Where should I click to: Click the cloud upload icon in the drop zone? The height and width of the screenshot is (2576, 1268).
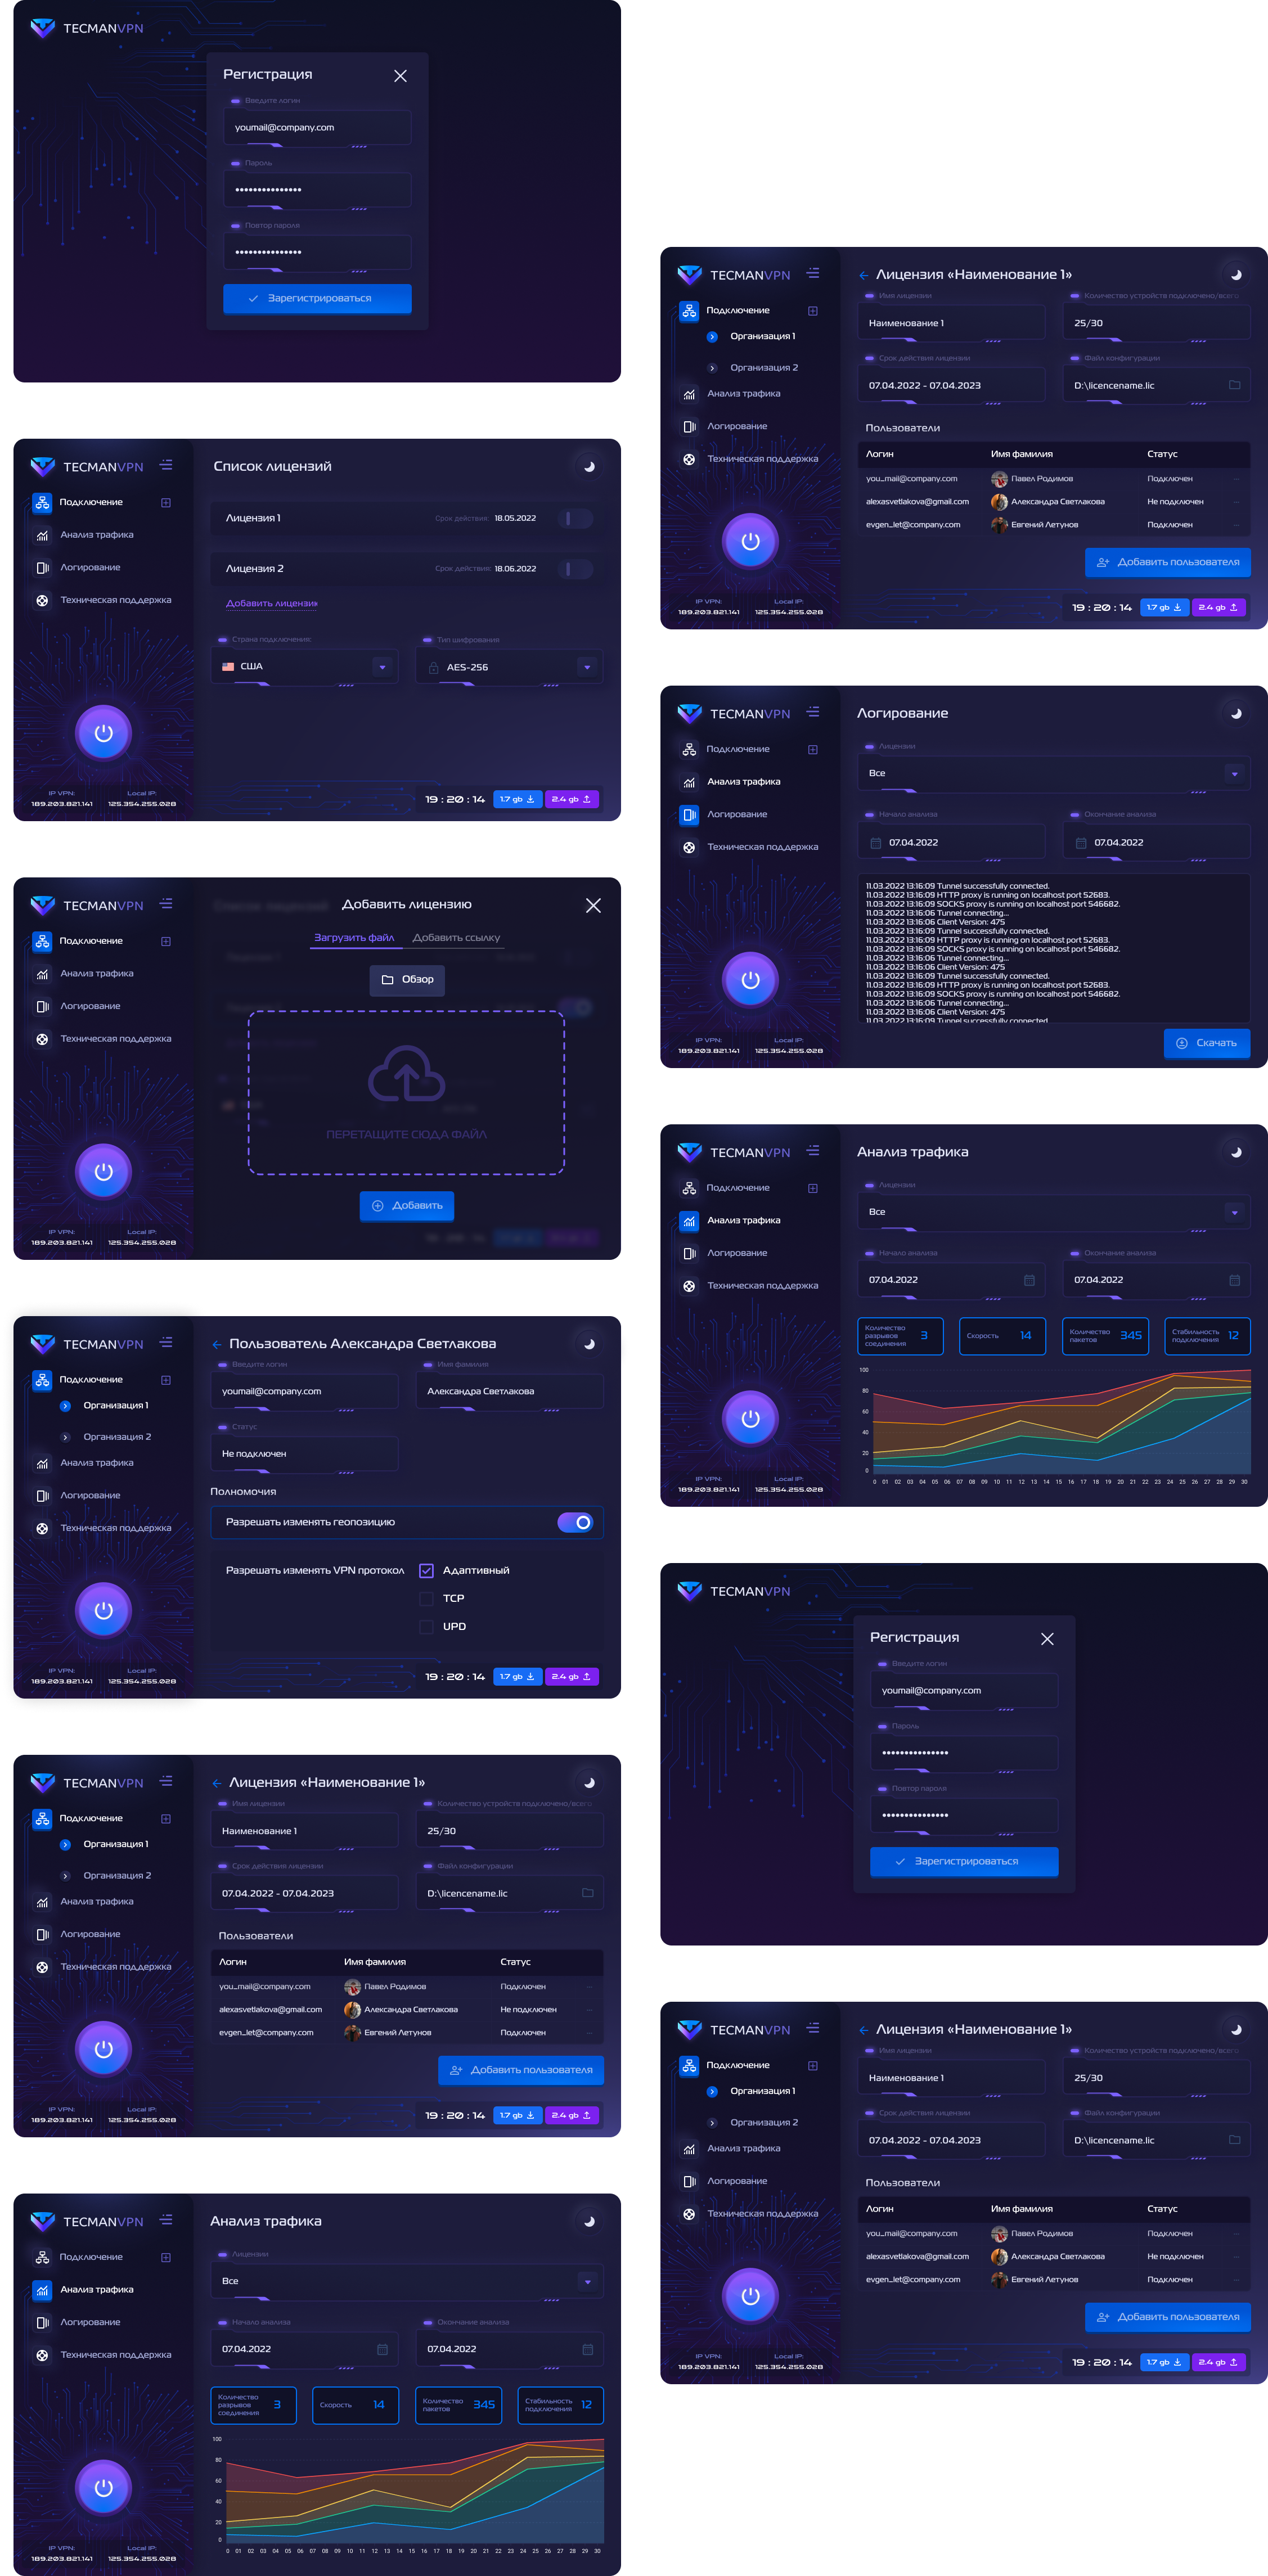tap(406, 1074)
